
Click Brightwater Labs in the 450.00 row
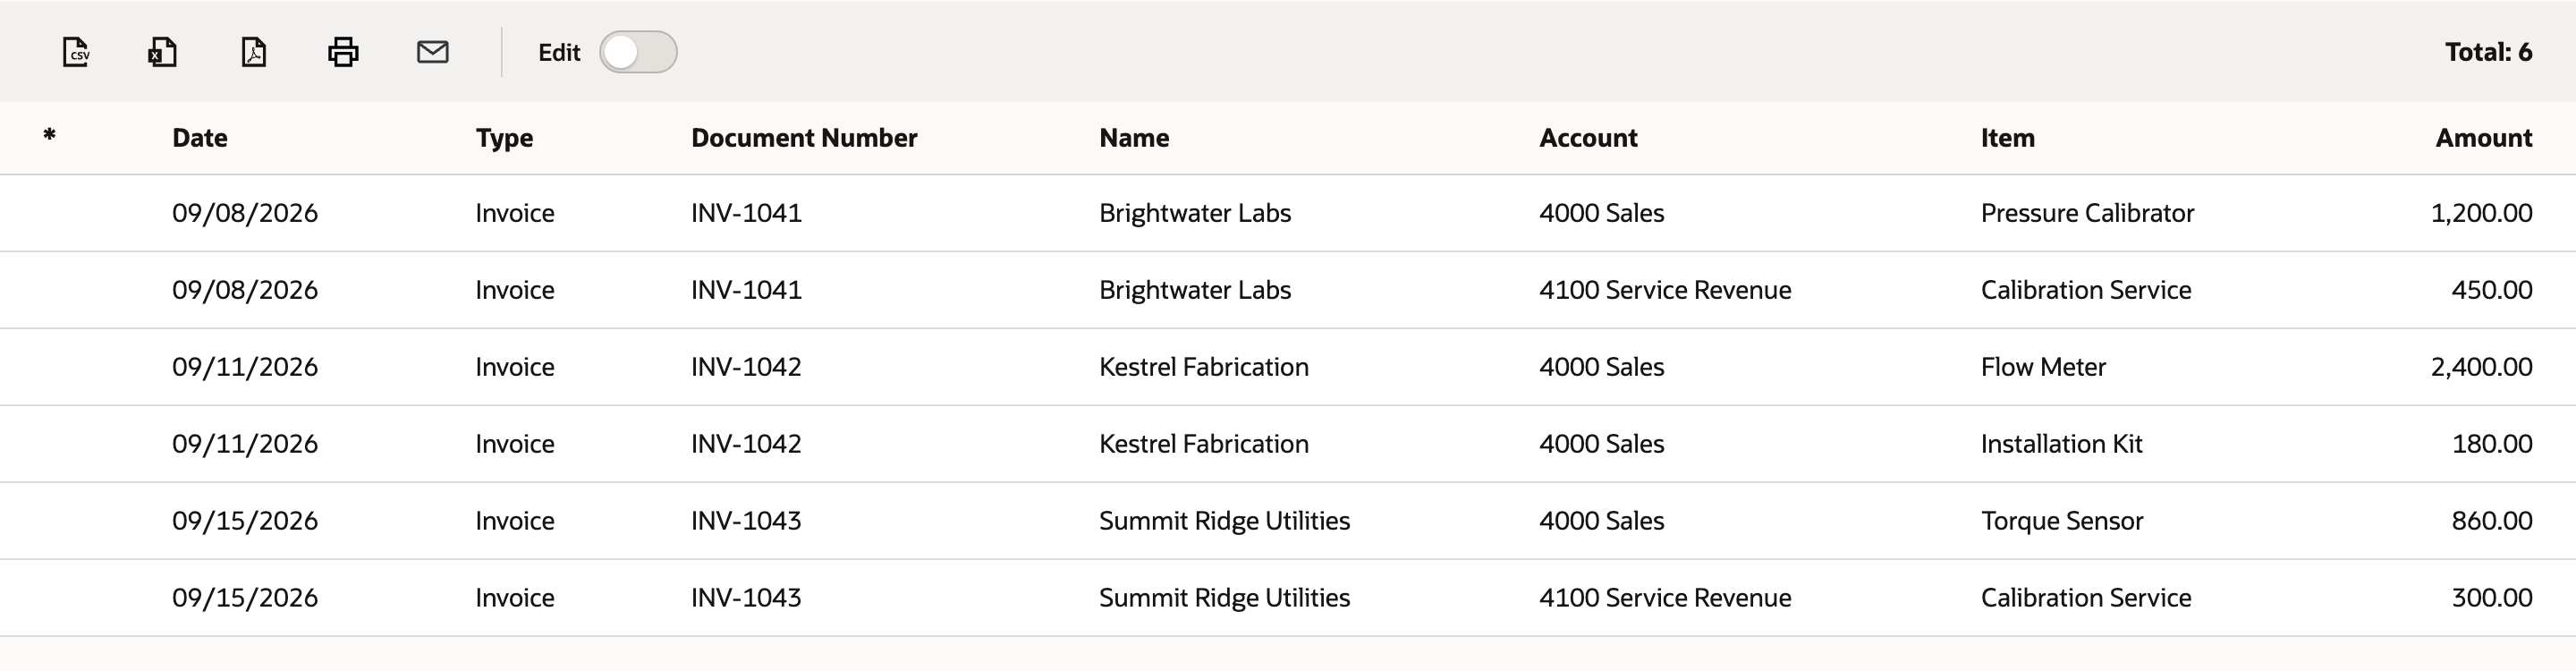coord(1195,290)
